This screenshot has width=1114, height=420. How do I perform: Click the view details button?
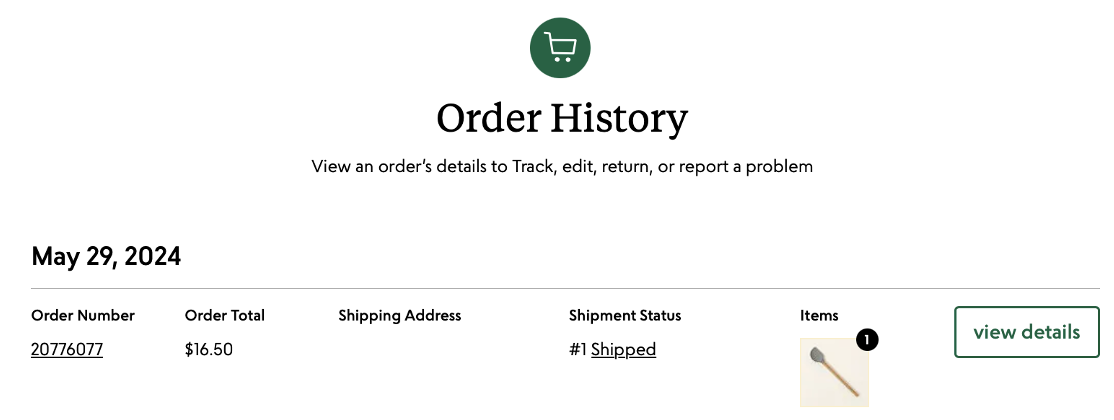pos(1027,332)
